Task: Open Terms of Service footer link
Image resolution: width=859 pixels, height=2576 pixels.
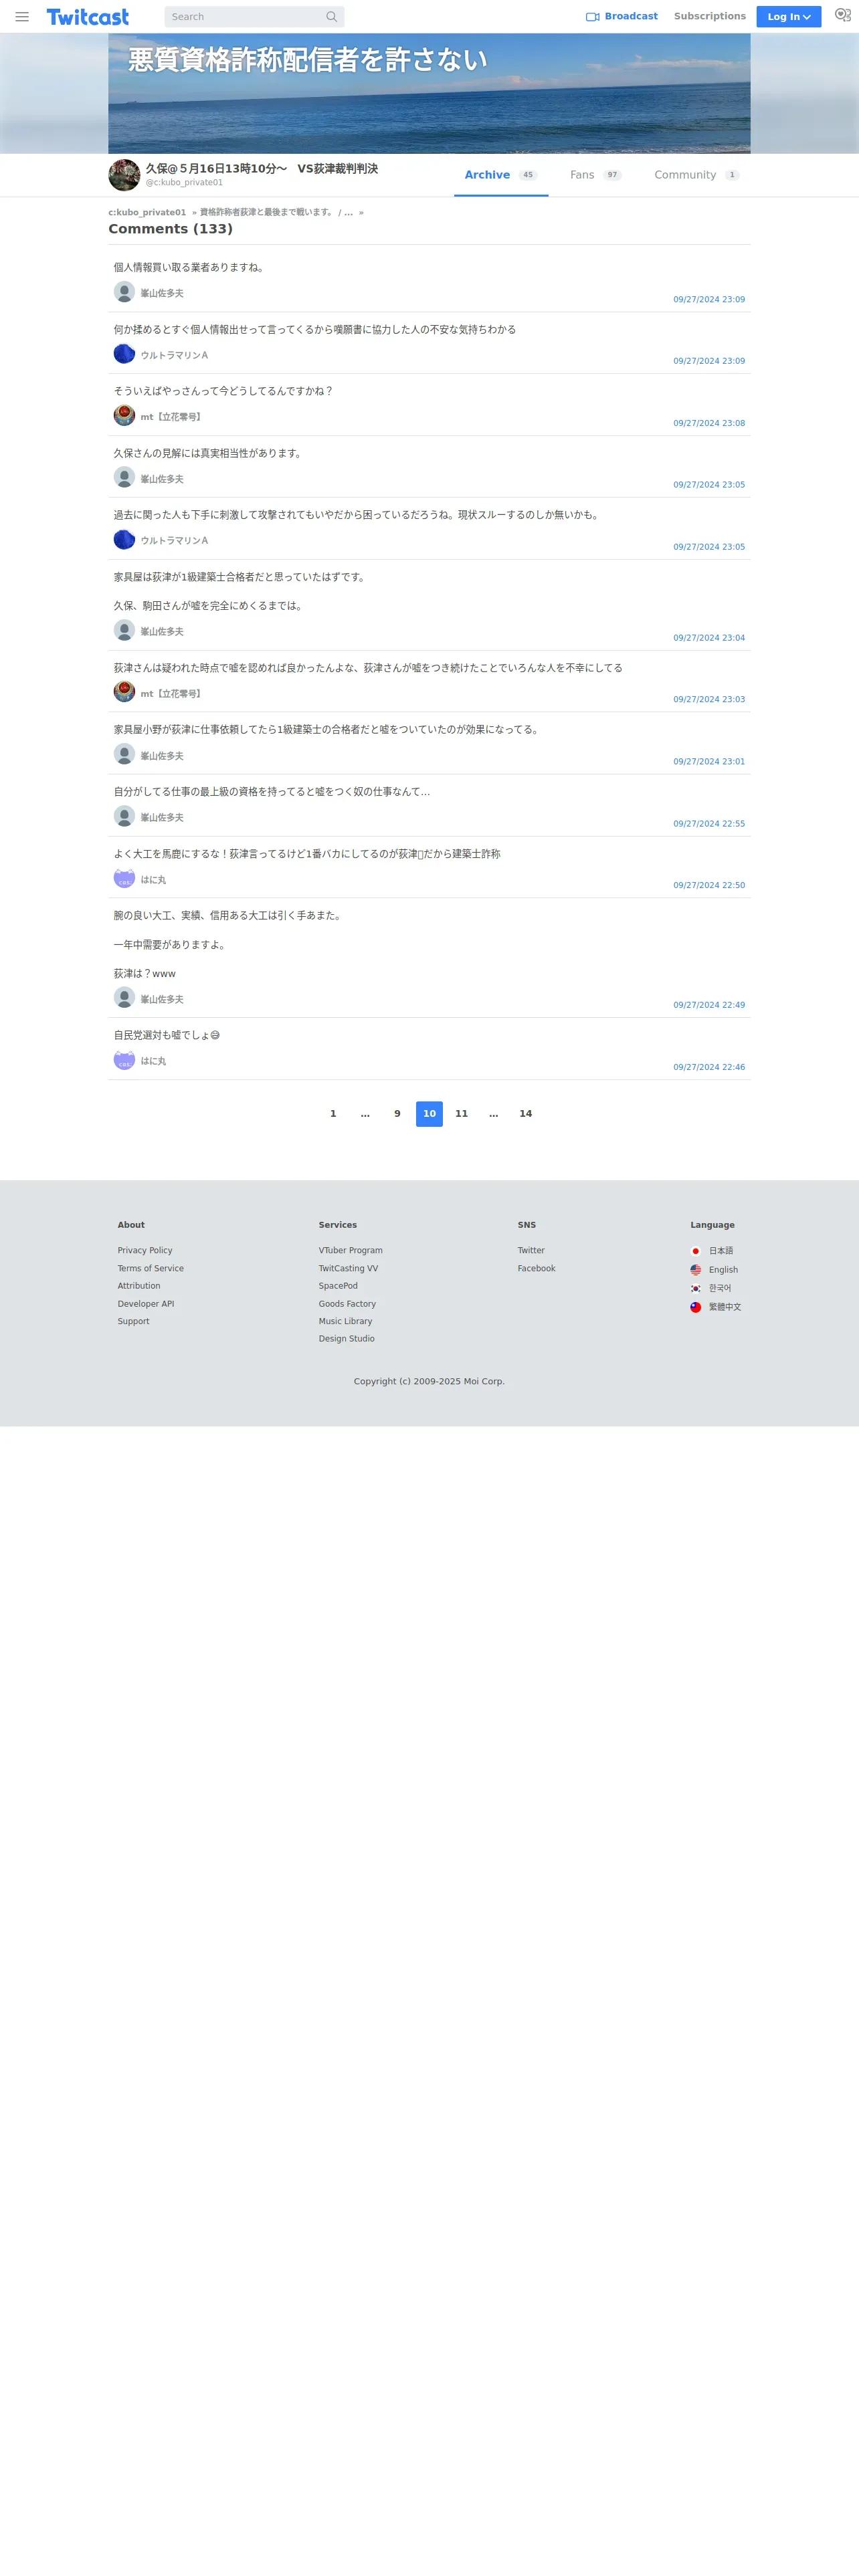Action: pos(150,1269)
